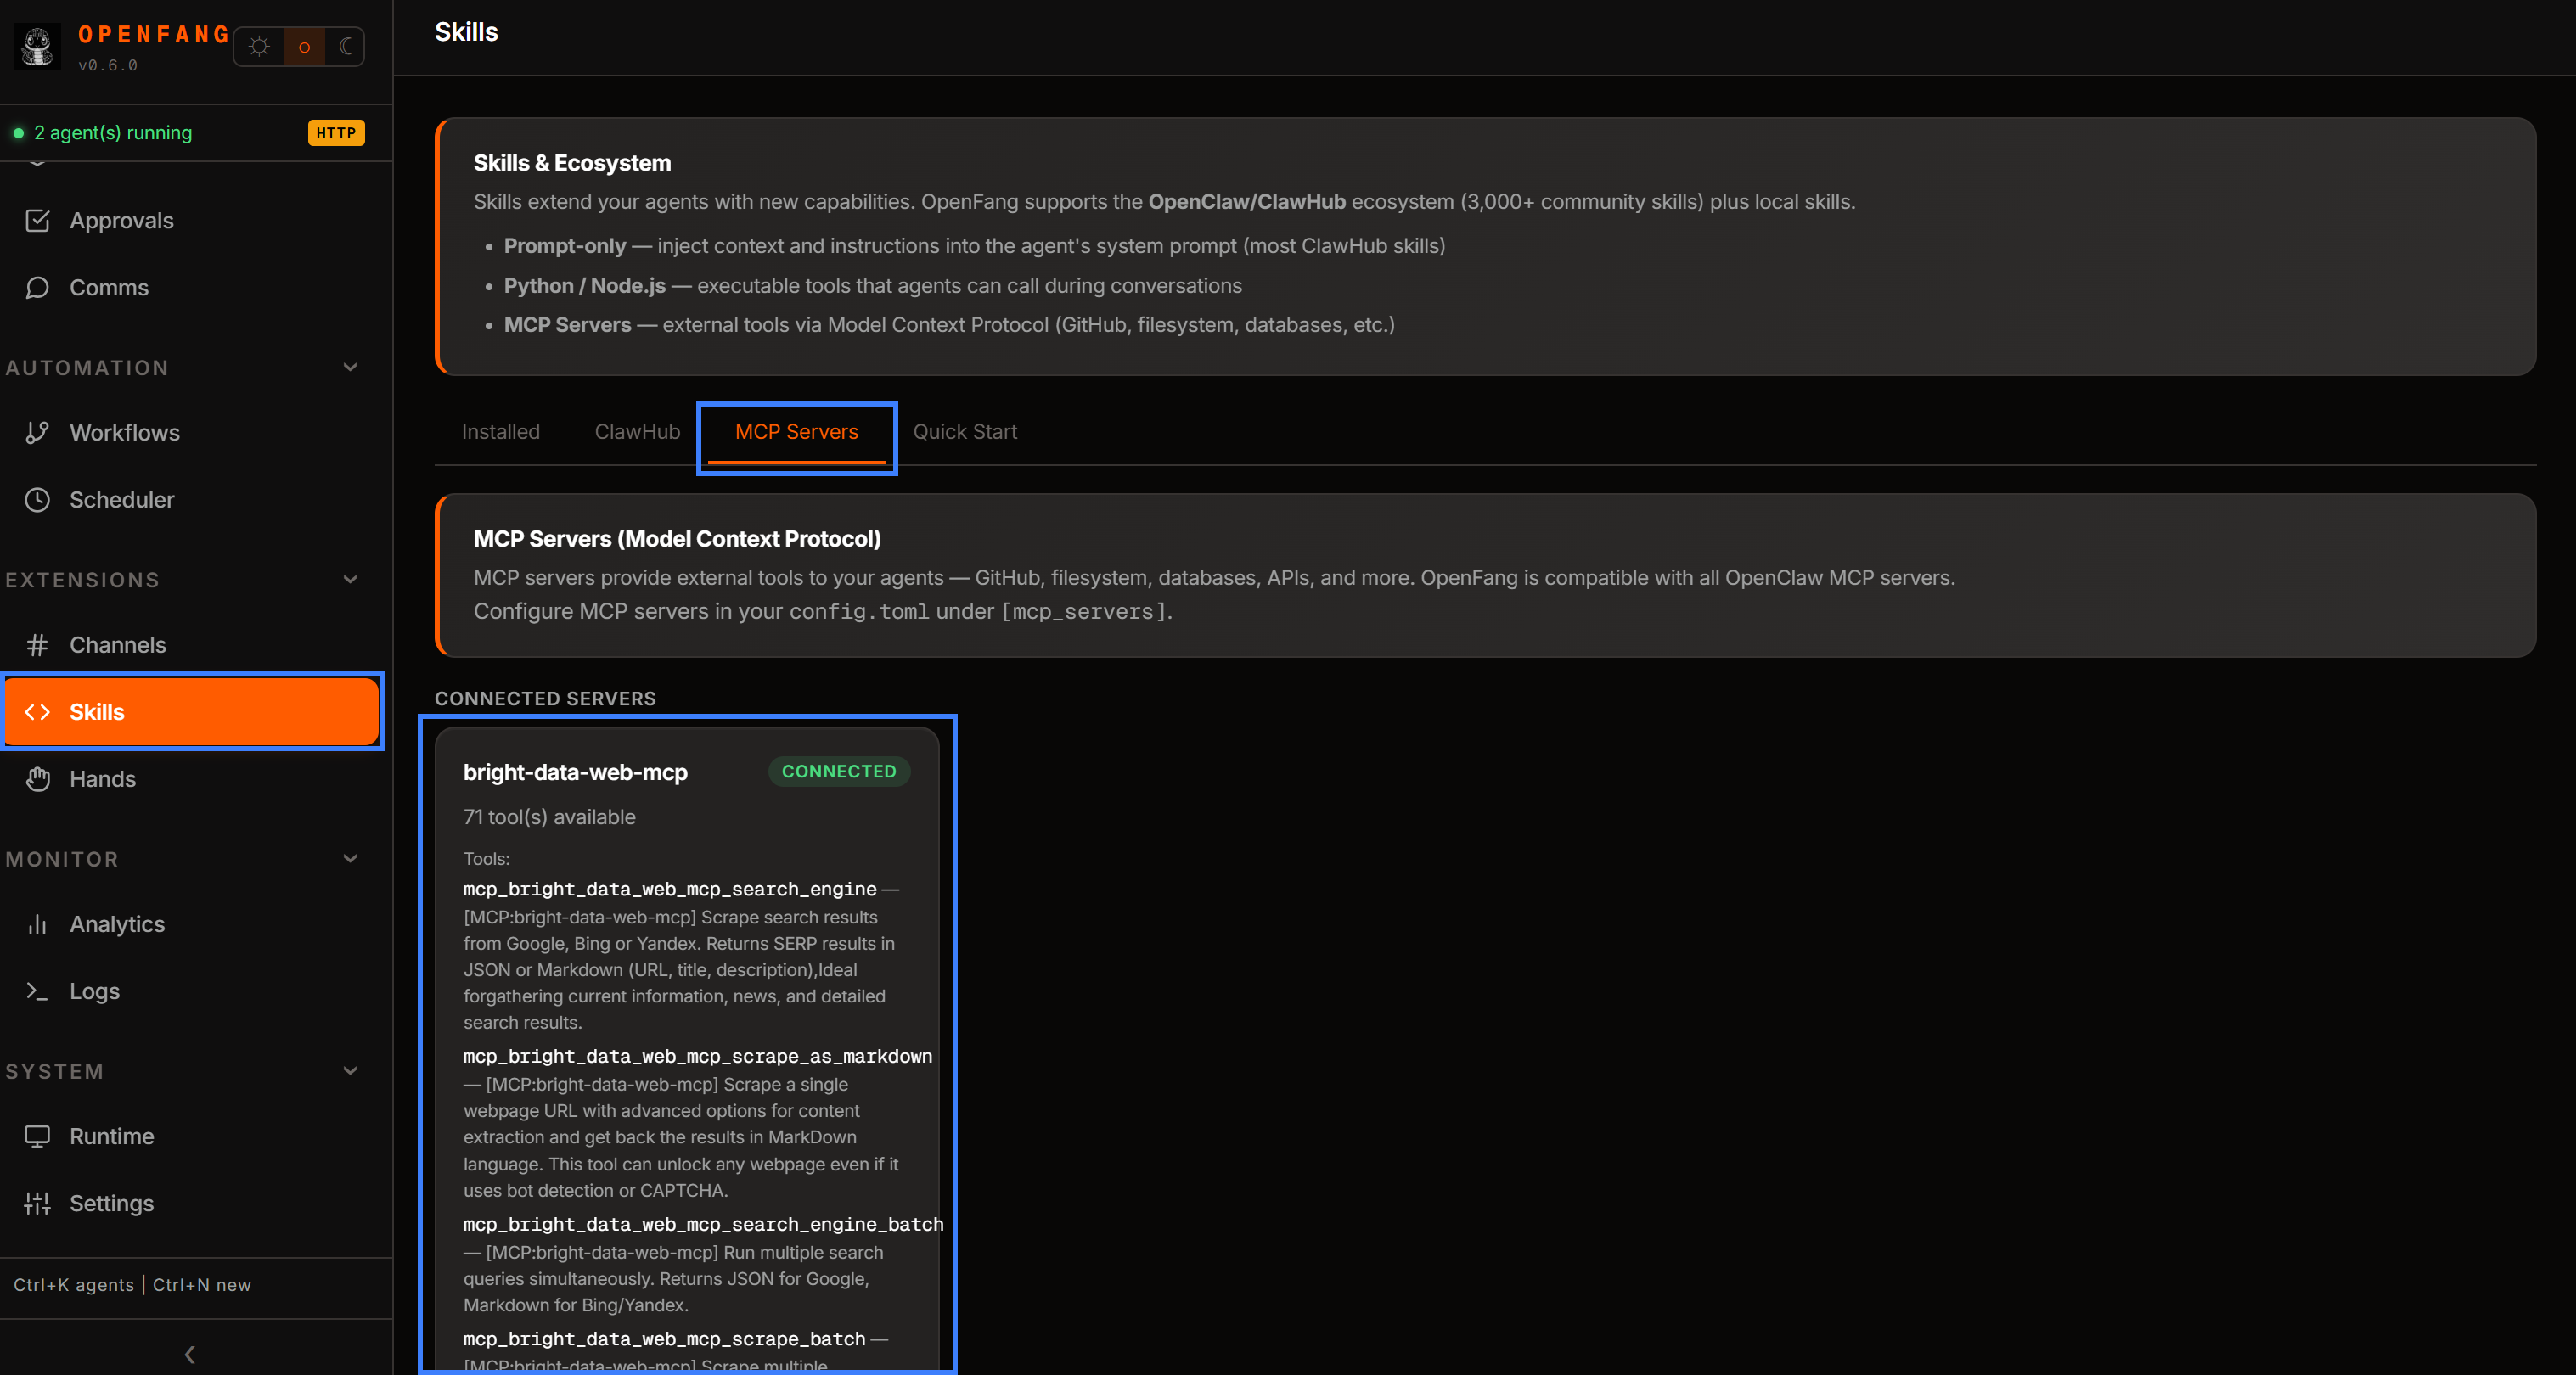Image resolution: width=2576 pixels, height=1375 pixels.
Task: Select the Scheduler icon
Action: 38,500
